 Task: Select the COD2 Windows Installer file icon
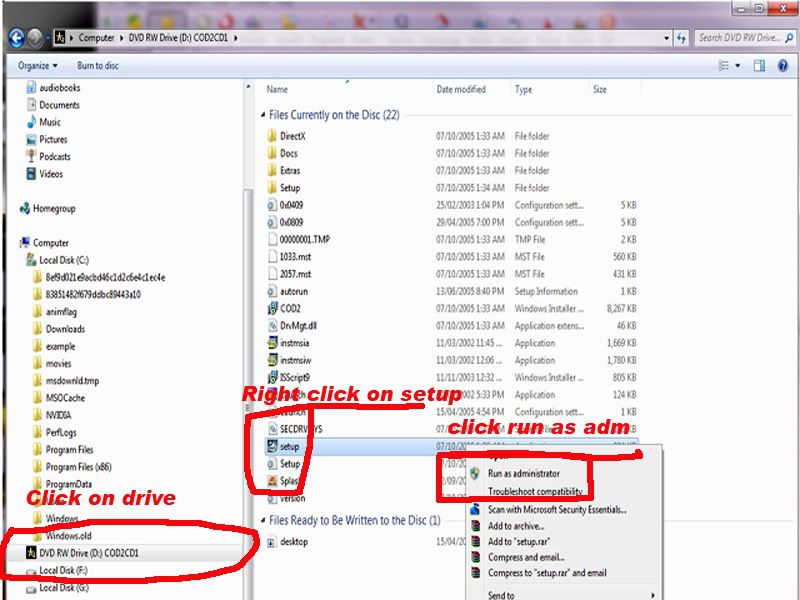272,308
